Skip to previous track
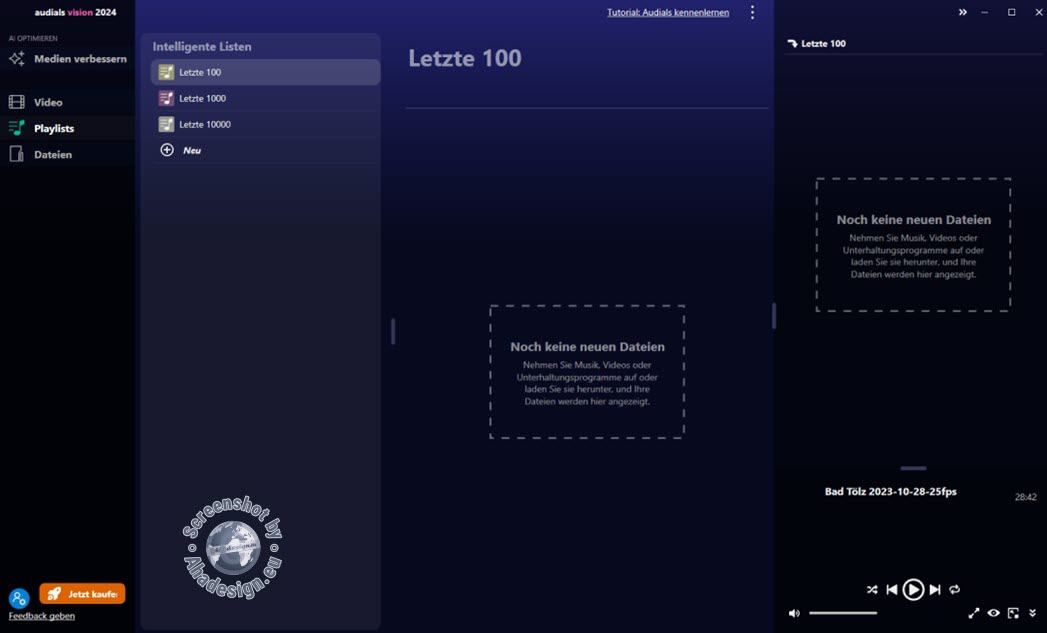 (x=891, y=590)
